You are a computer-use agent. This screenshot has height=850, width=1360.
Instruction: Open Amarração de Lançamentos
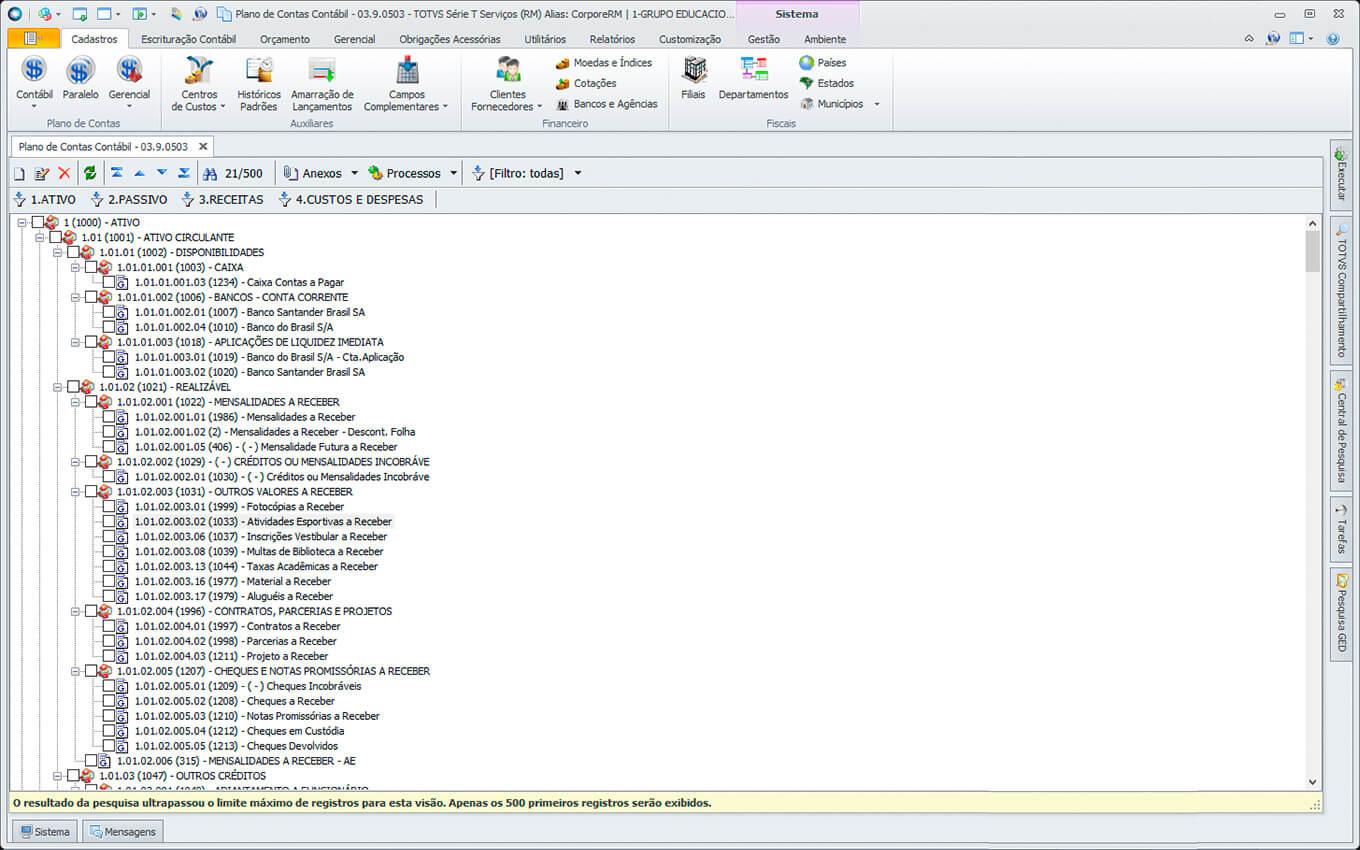pos(322,72)
